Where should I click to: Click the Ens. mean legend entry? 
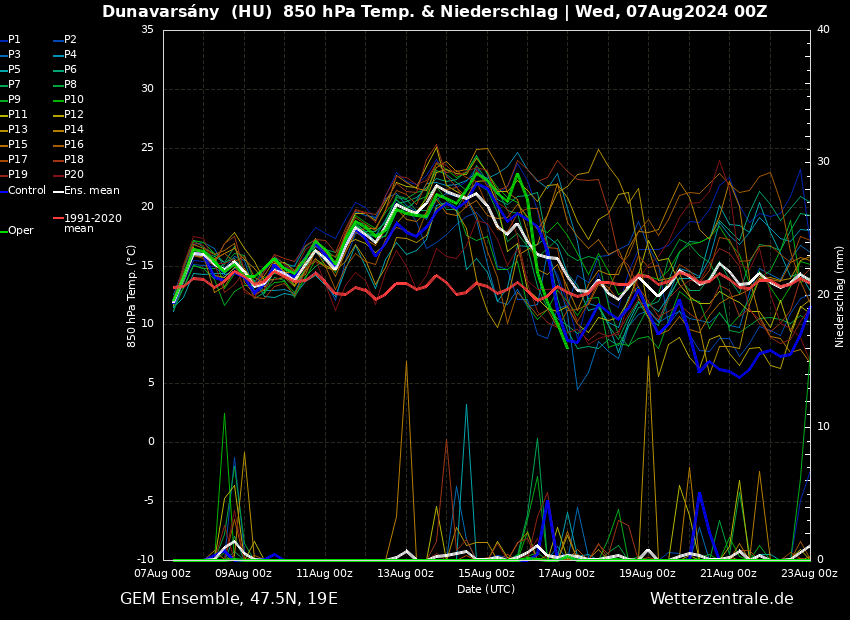pyautogui.click(x=91, y=191)
